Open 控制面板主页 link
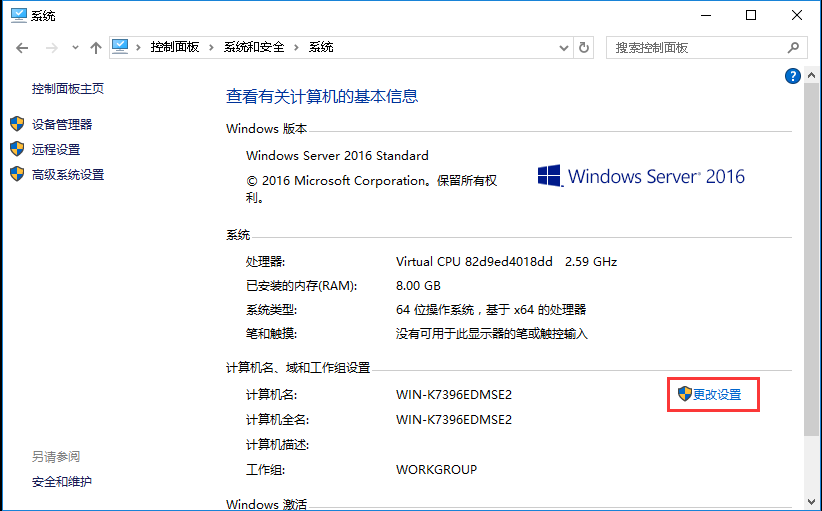Screen dimensions: 822x511 click(x=68, y=89)
